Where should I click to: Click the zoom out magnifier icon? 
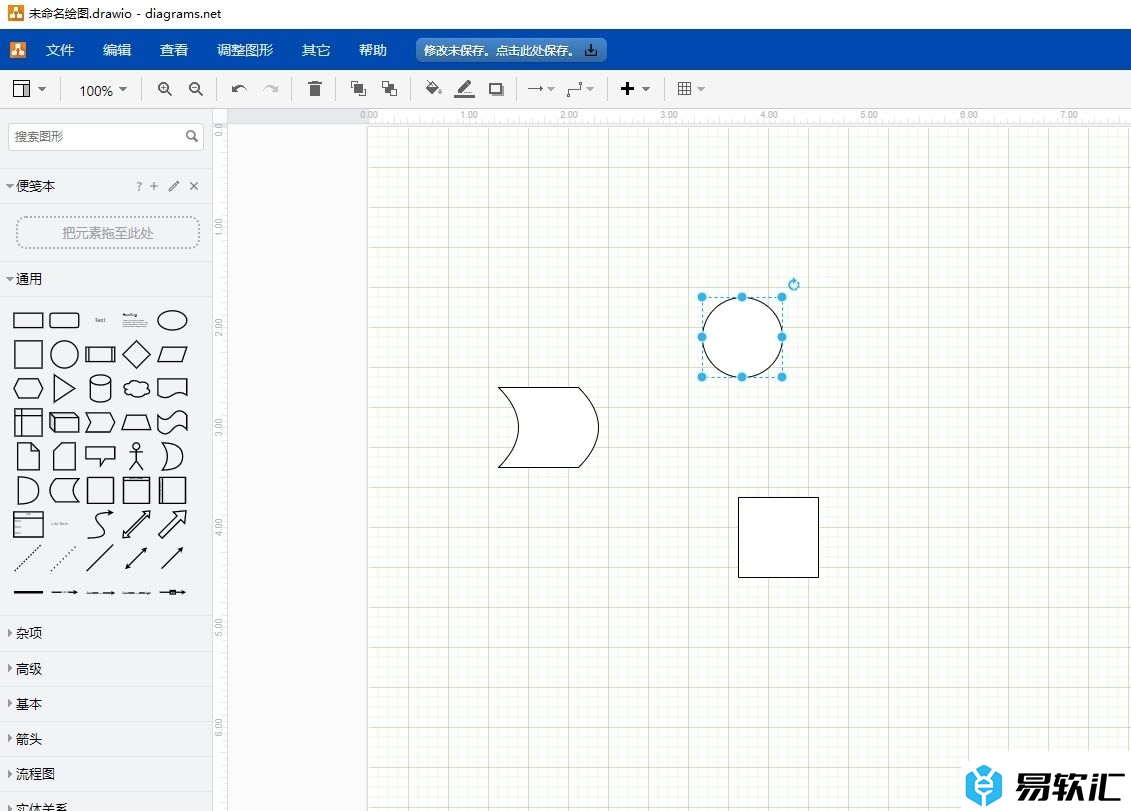pyautogui.click(x=195, y=89)
